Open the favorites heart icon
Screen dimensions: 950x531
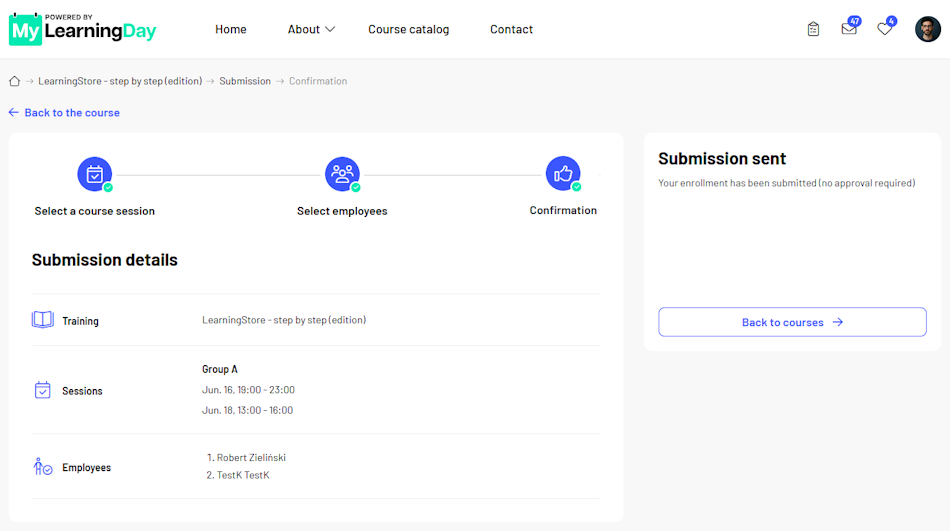point(885,28)
